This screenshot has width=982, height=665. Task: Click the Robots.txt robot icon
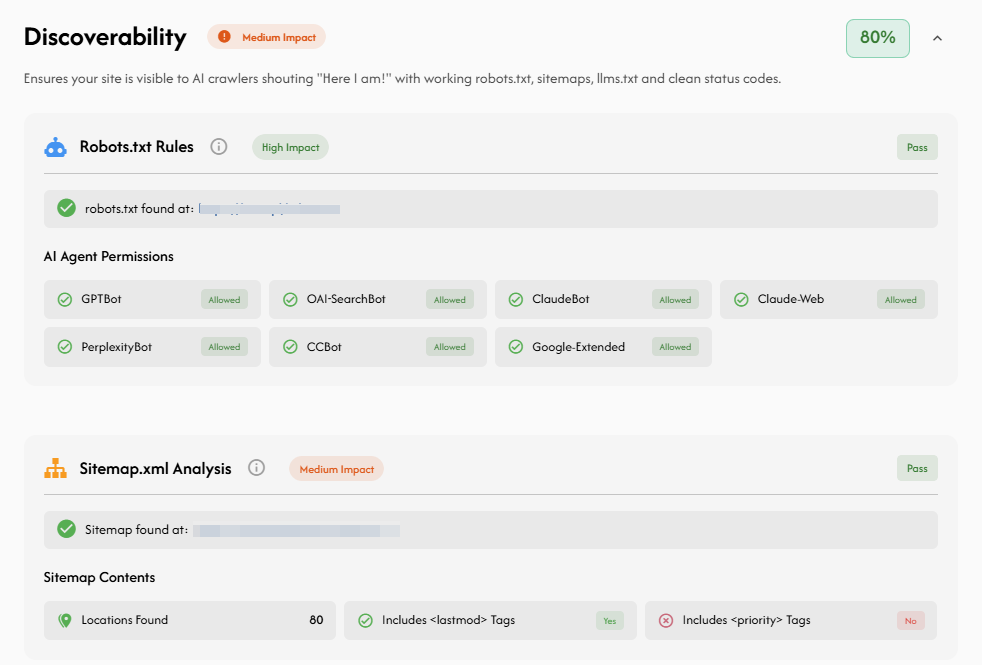pos(55,147)
